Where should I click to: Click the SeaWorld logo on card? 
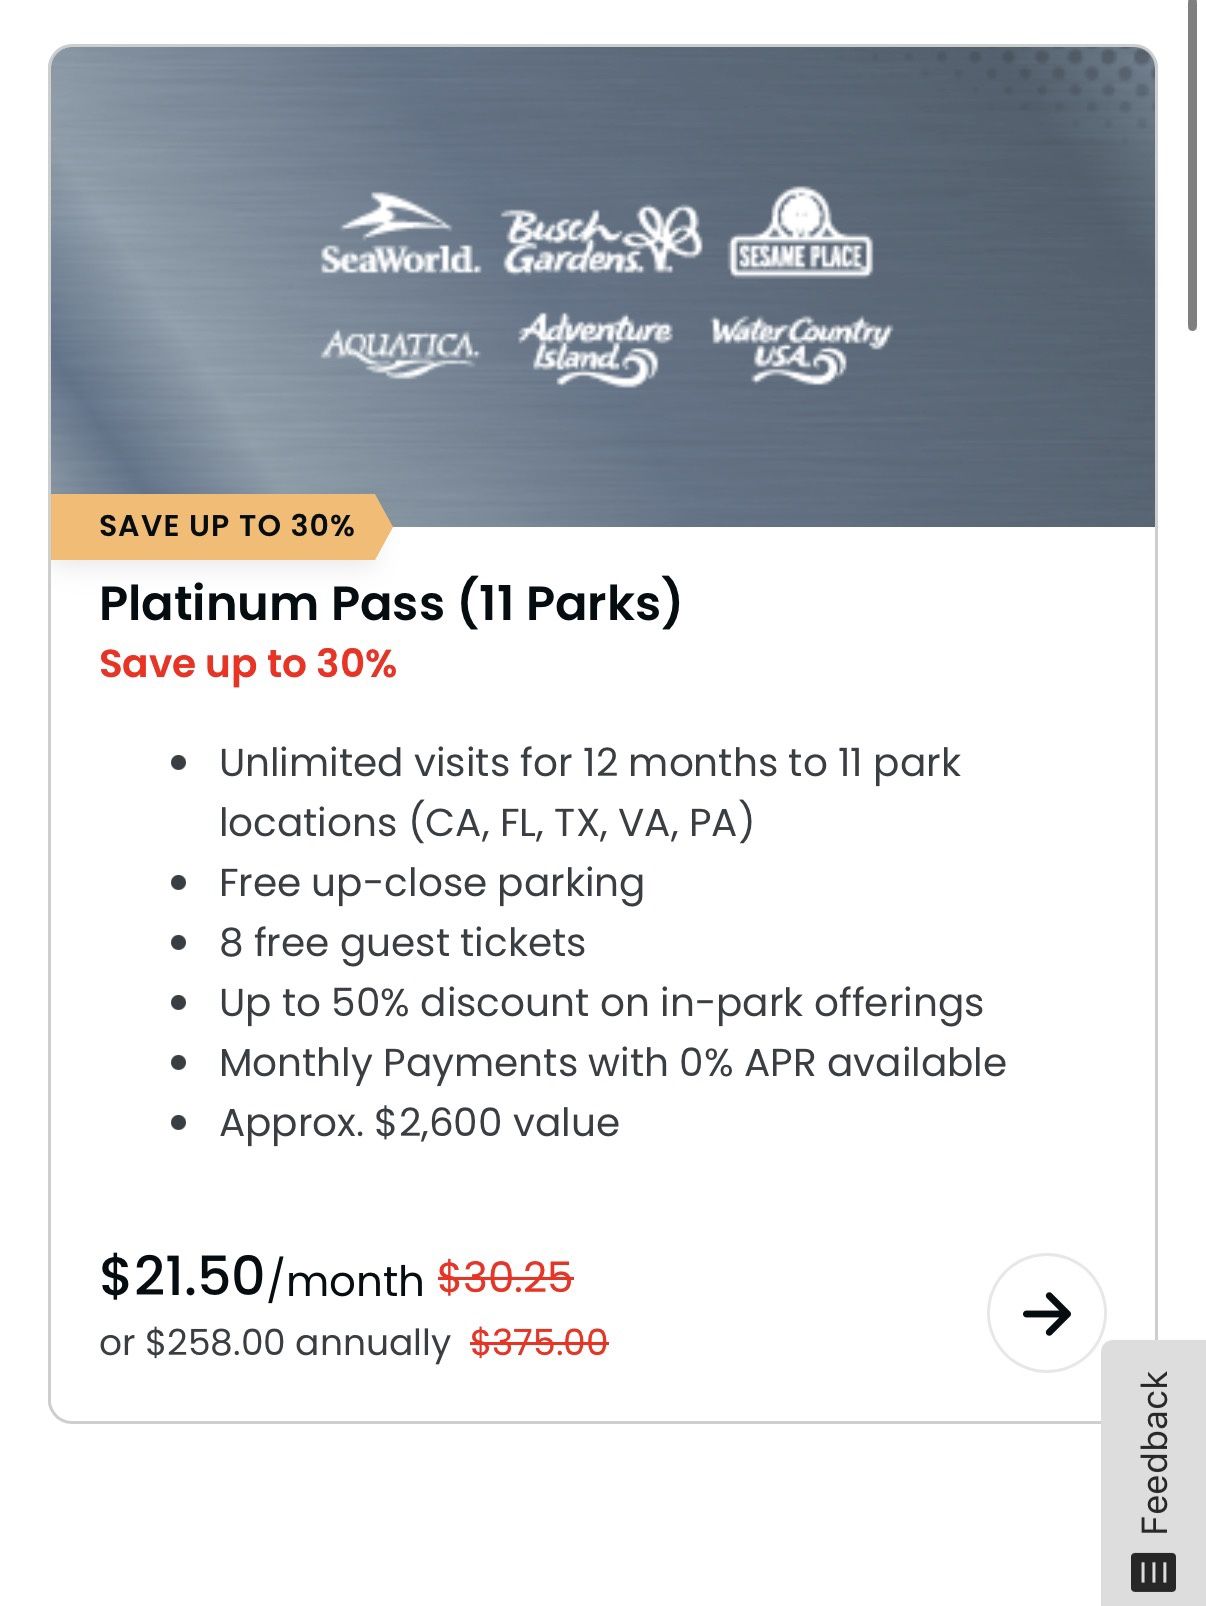400,236
